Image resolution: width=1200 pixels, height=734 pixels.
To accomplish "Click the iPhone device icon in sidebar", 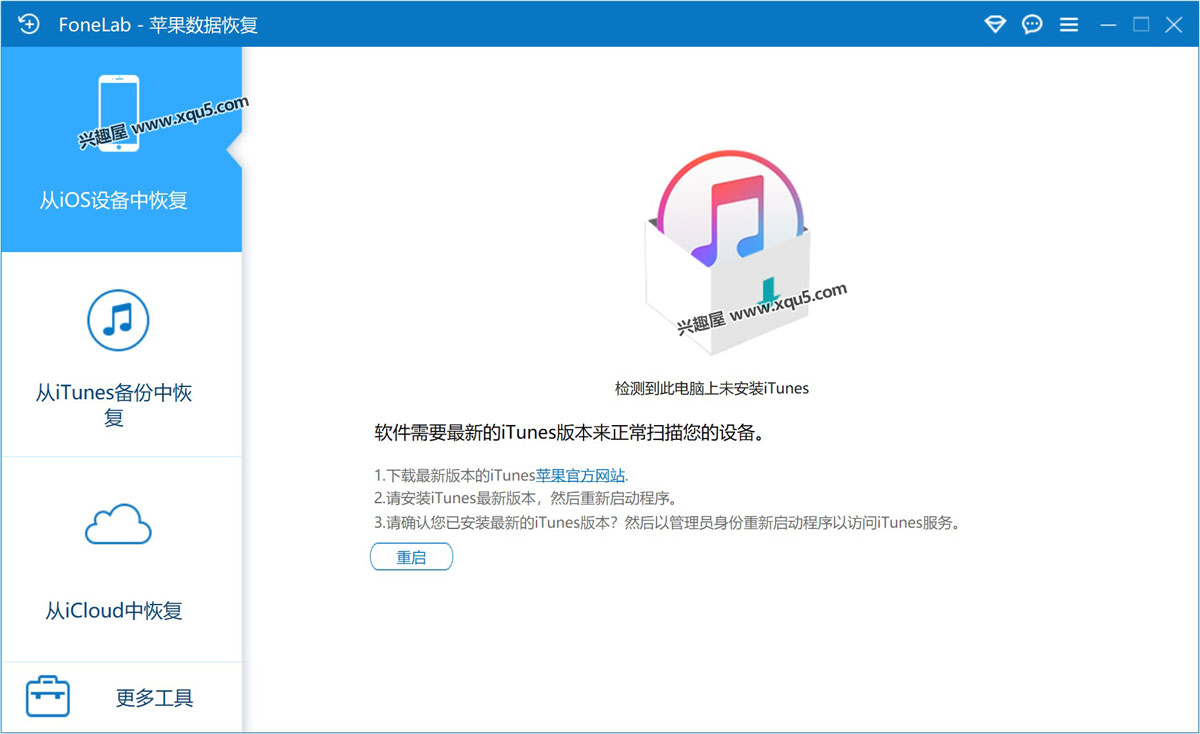I will coord(119,114).
